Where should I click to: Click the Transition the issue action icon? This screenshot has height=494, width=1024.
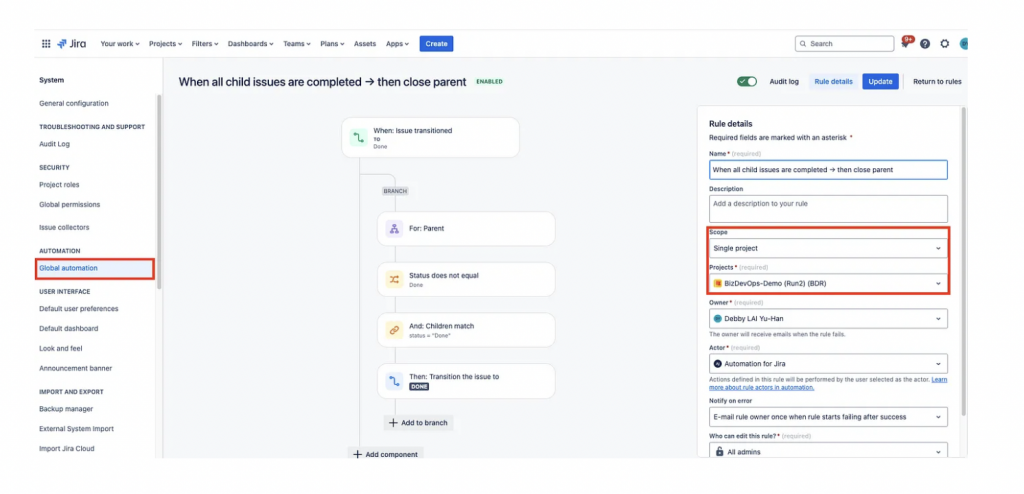point(394,381)
